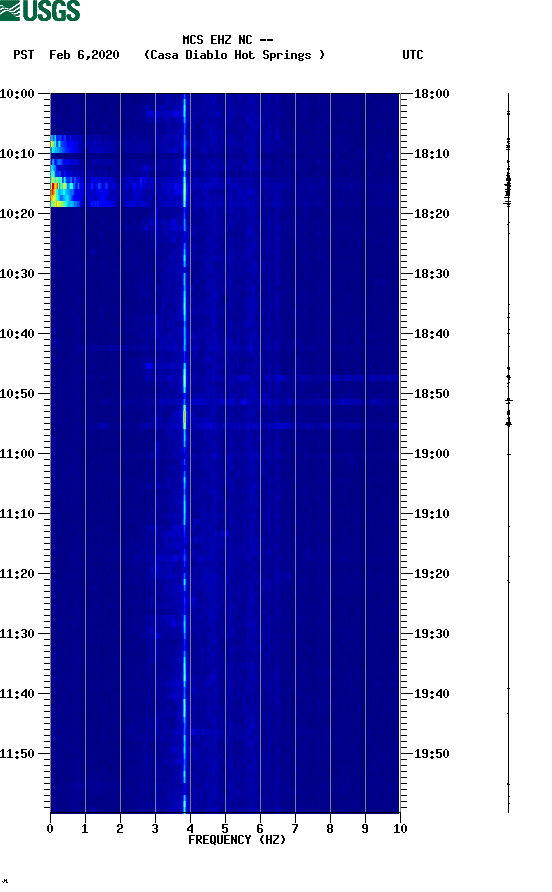Image resolution: width=552 pixels, height=892 pixels.
Task: Click the frequency axis tick '2'
Action: 120,828
